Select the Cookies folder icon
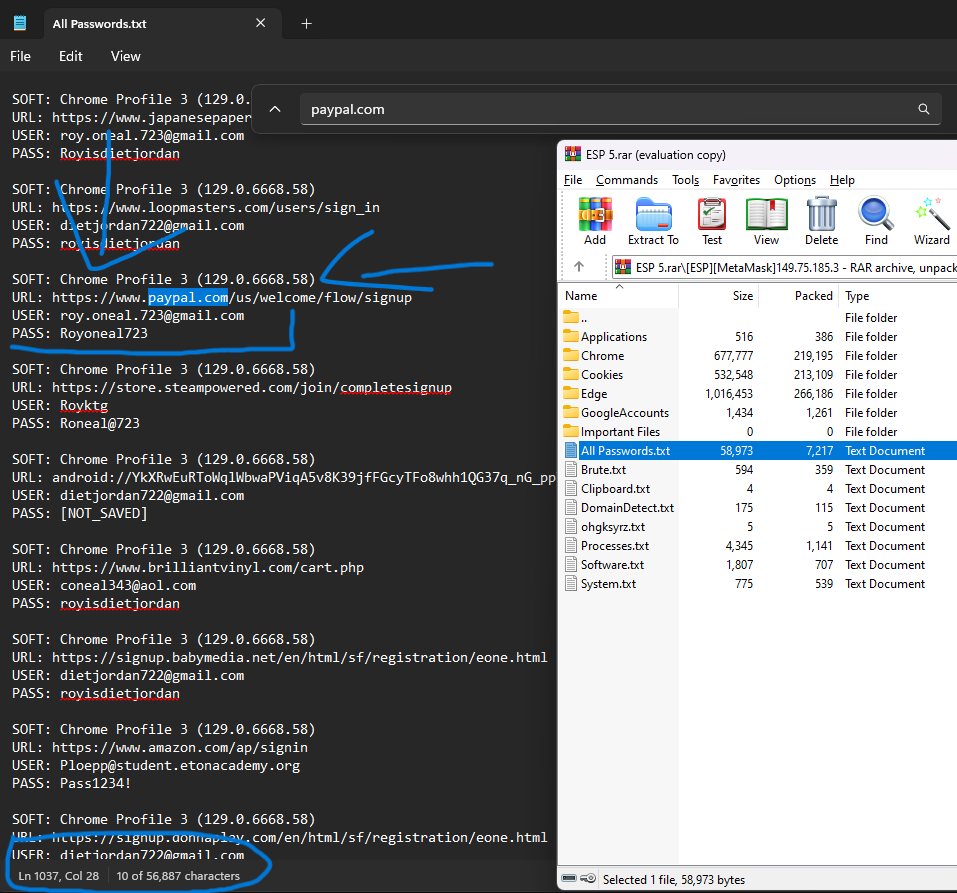The image size is (957, 893). point(571,374)
